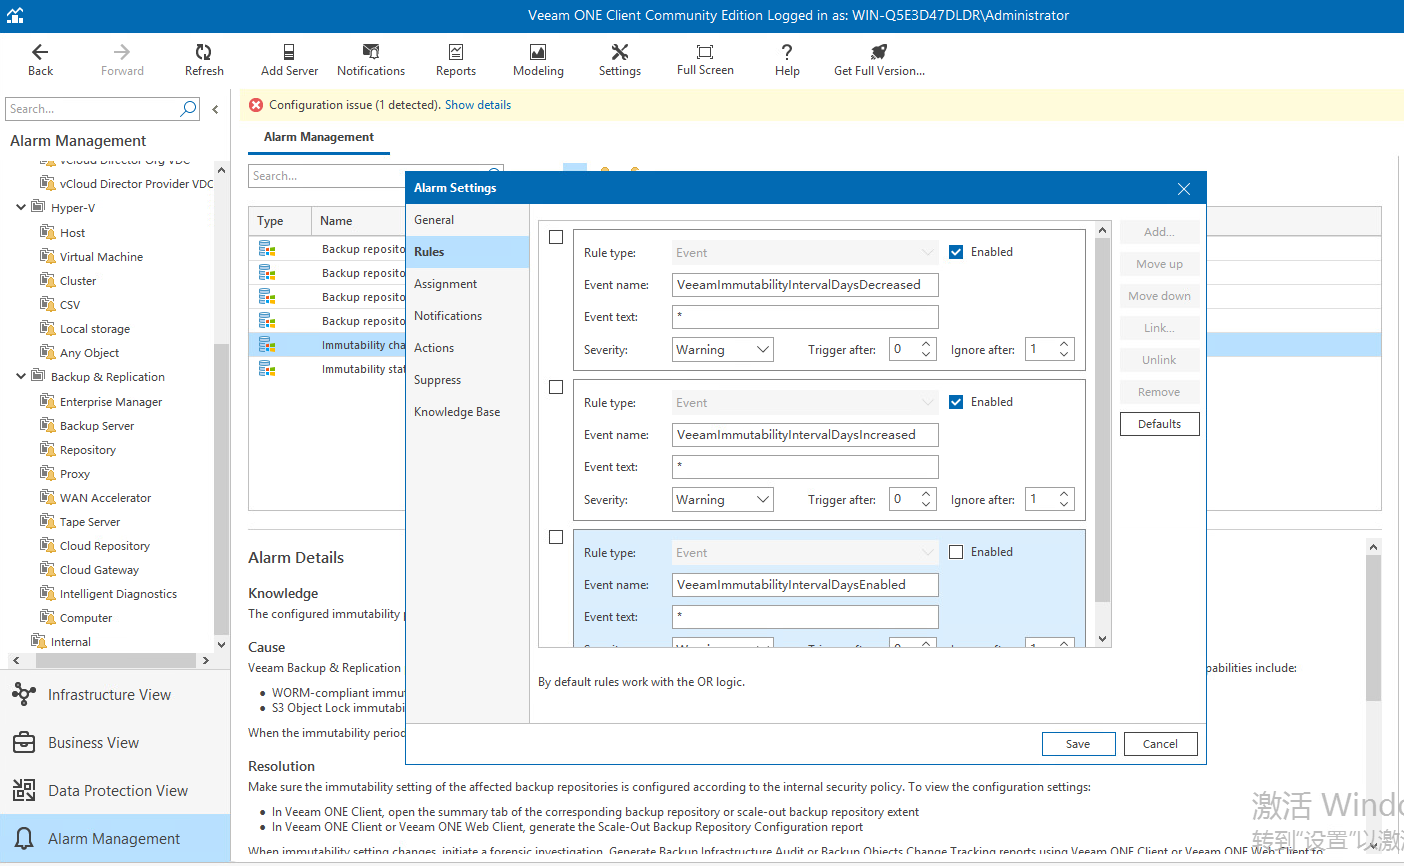The width and height of the screenshot is (1404, 866).
Task: Open the Assignment settings page
Action: (x=467, y=284)
